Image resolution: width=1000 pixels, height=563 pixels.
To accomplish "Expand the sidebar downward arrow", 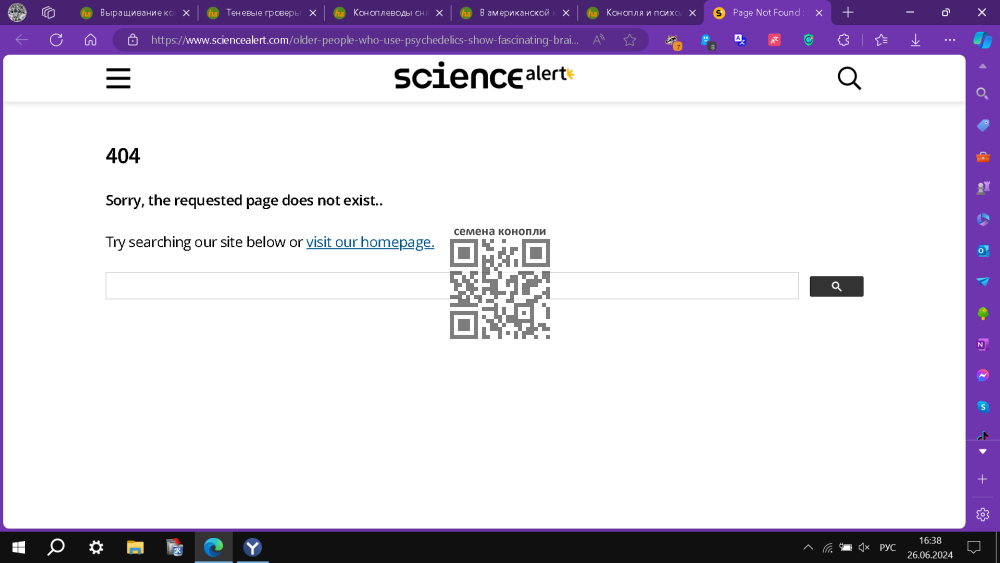I will pos(983,451).
